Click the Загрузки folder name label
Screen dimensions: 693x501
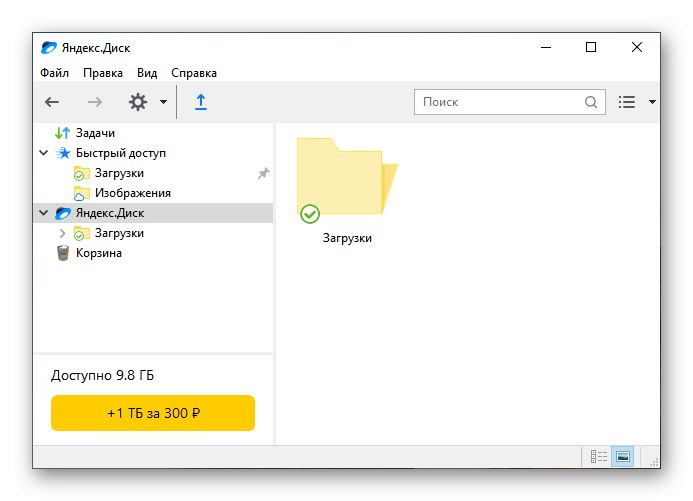(x=347, y=238)
